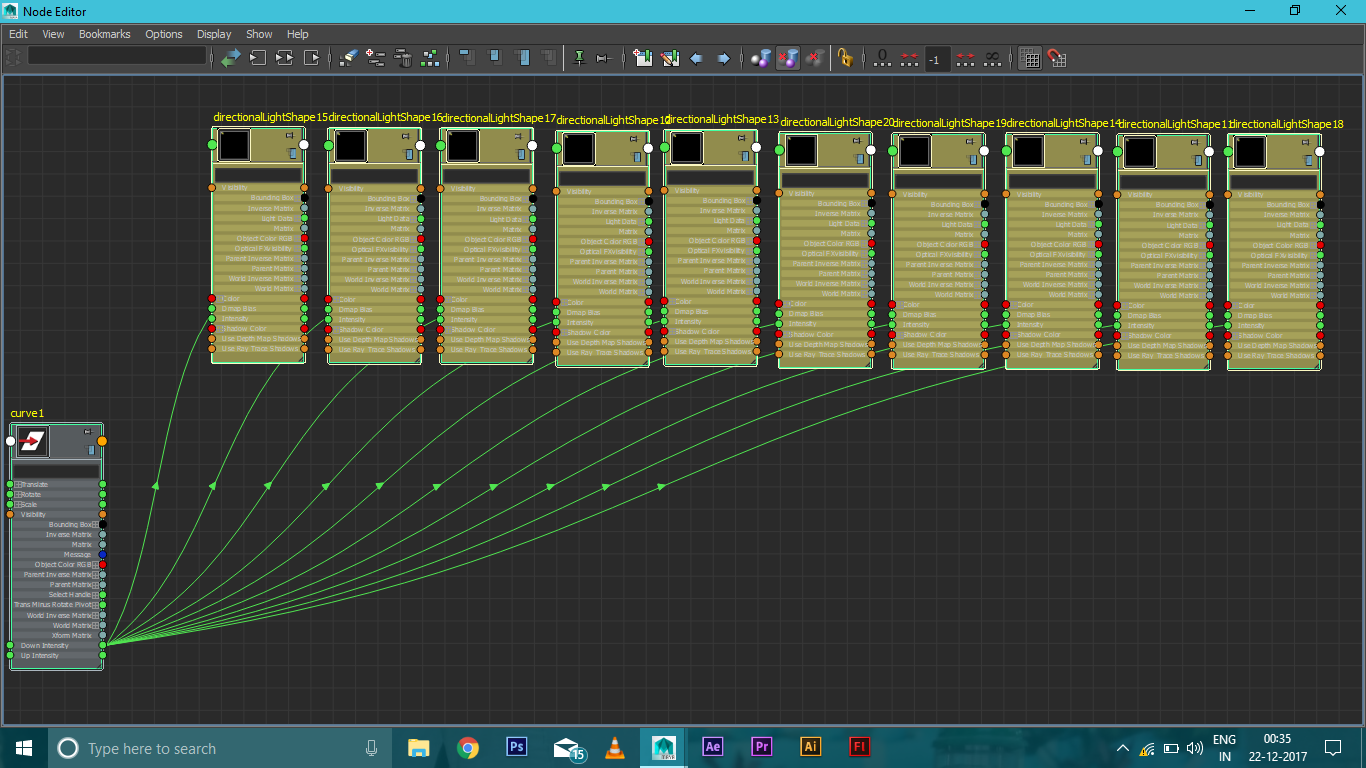1366x768 pixels.
Task: Click the directionalLightShape16 node title
Action: coord(385,118)
